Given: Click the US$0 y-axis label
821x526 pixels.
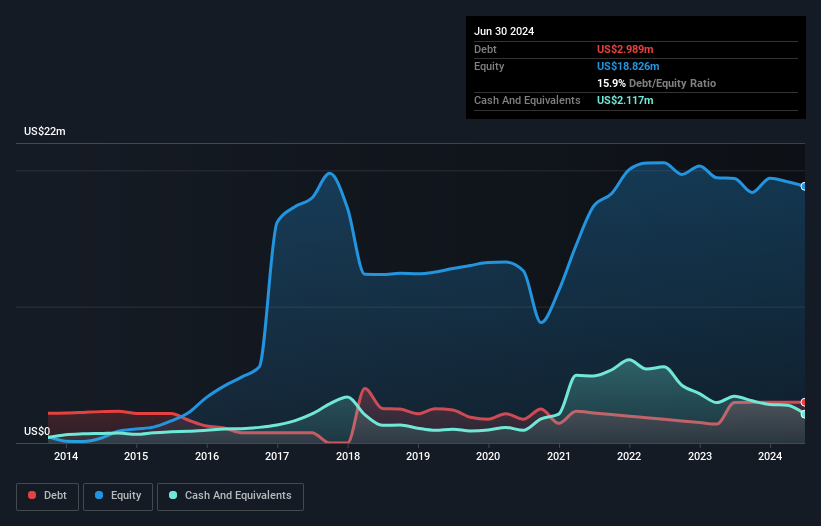Looking at the screenshot, I should point(37,431).
